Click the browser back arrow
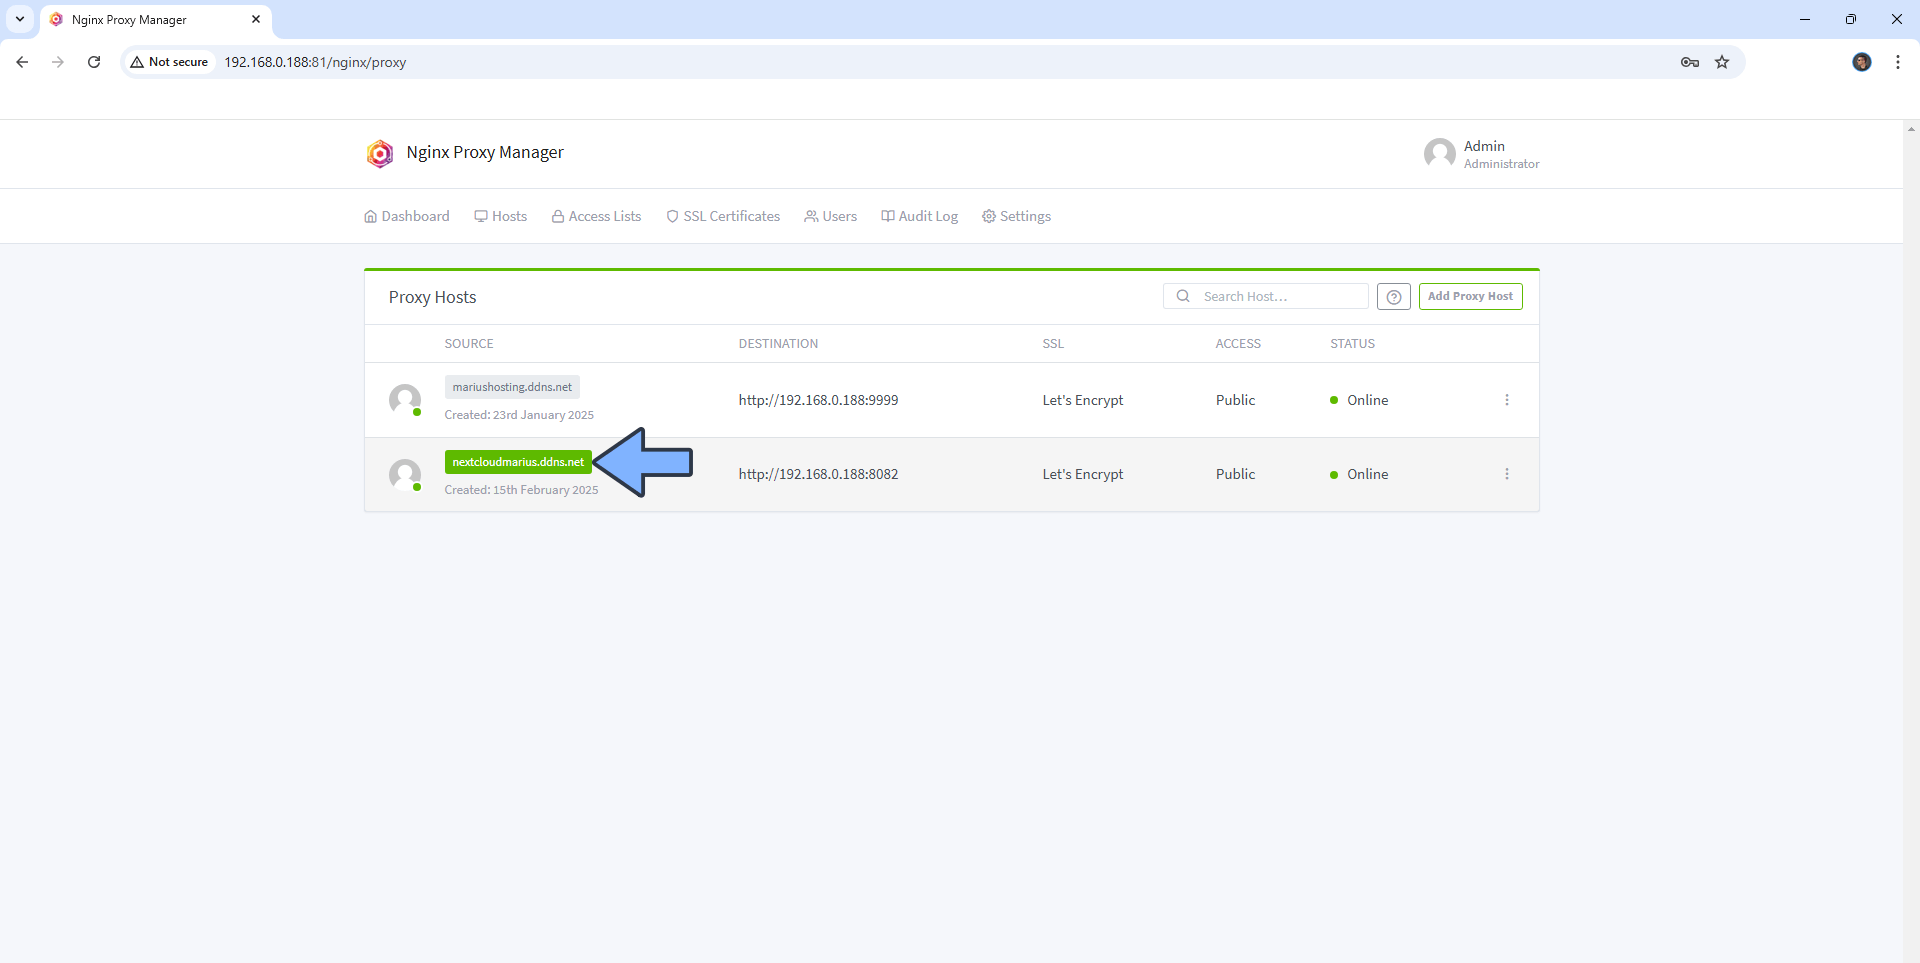 pos(22,62)
